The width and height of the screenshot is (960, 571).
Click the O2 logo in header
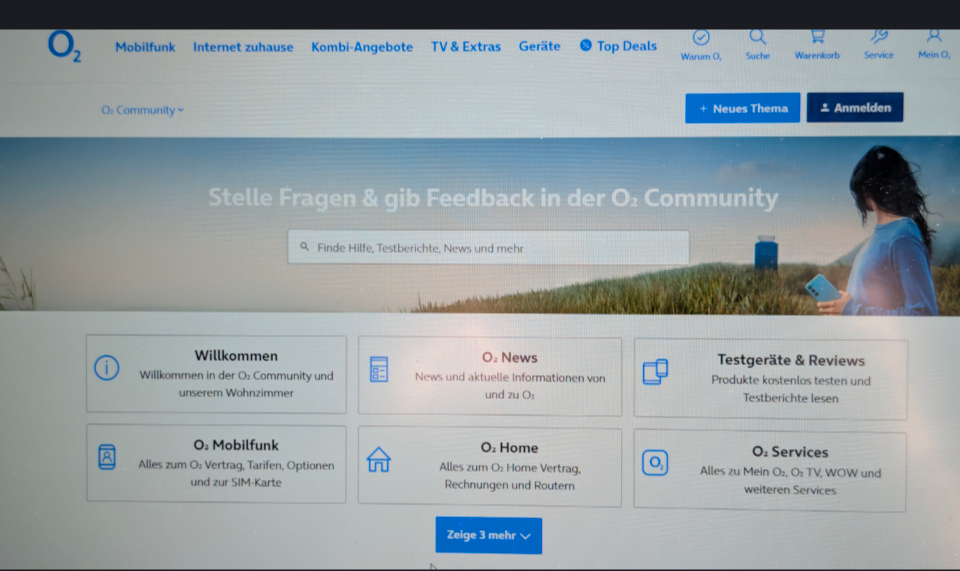(64, 47)
